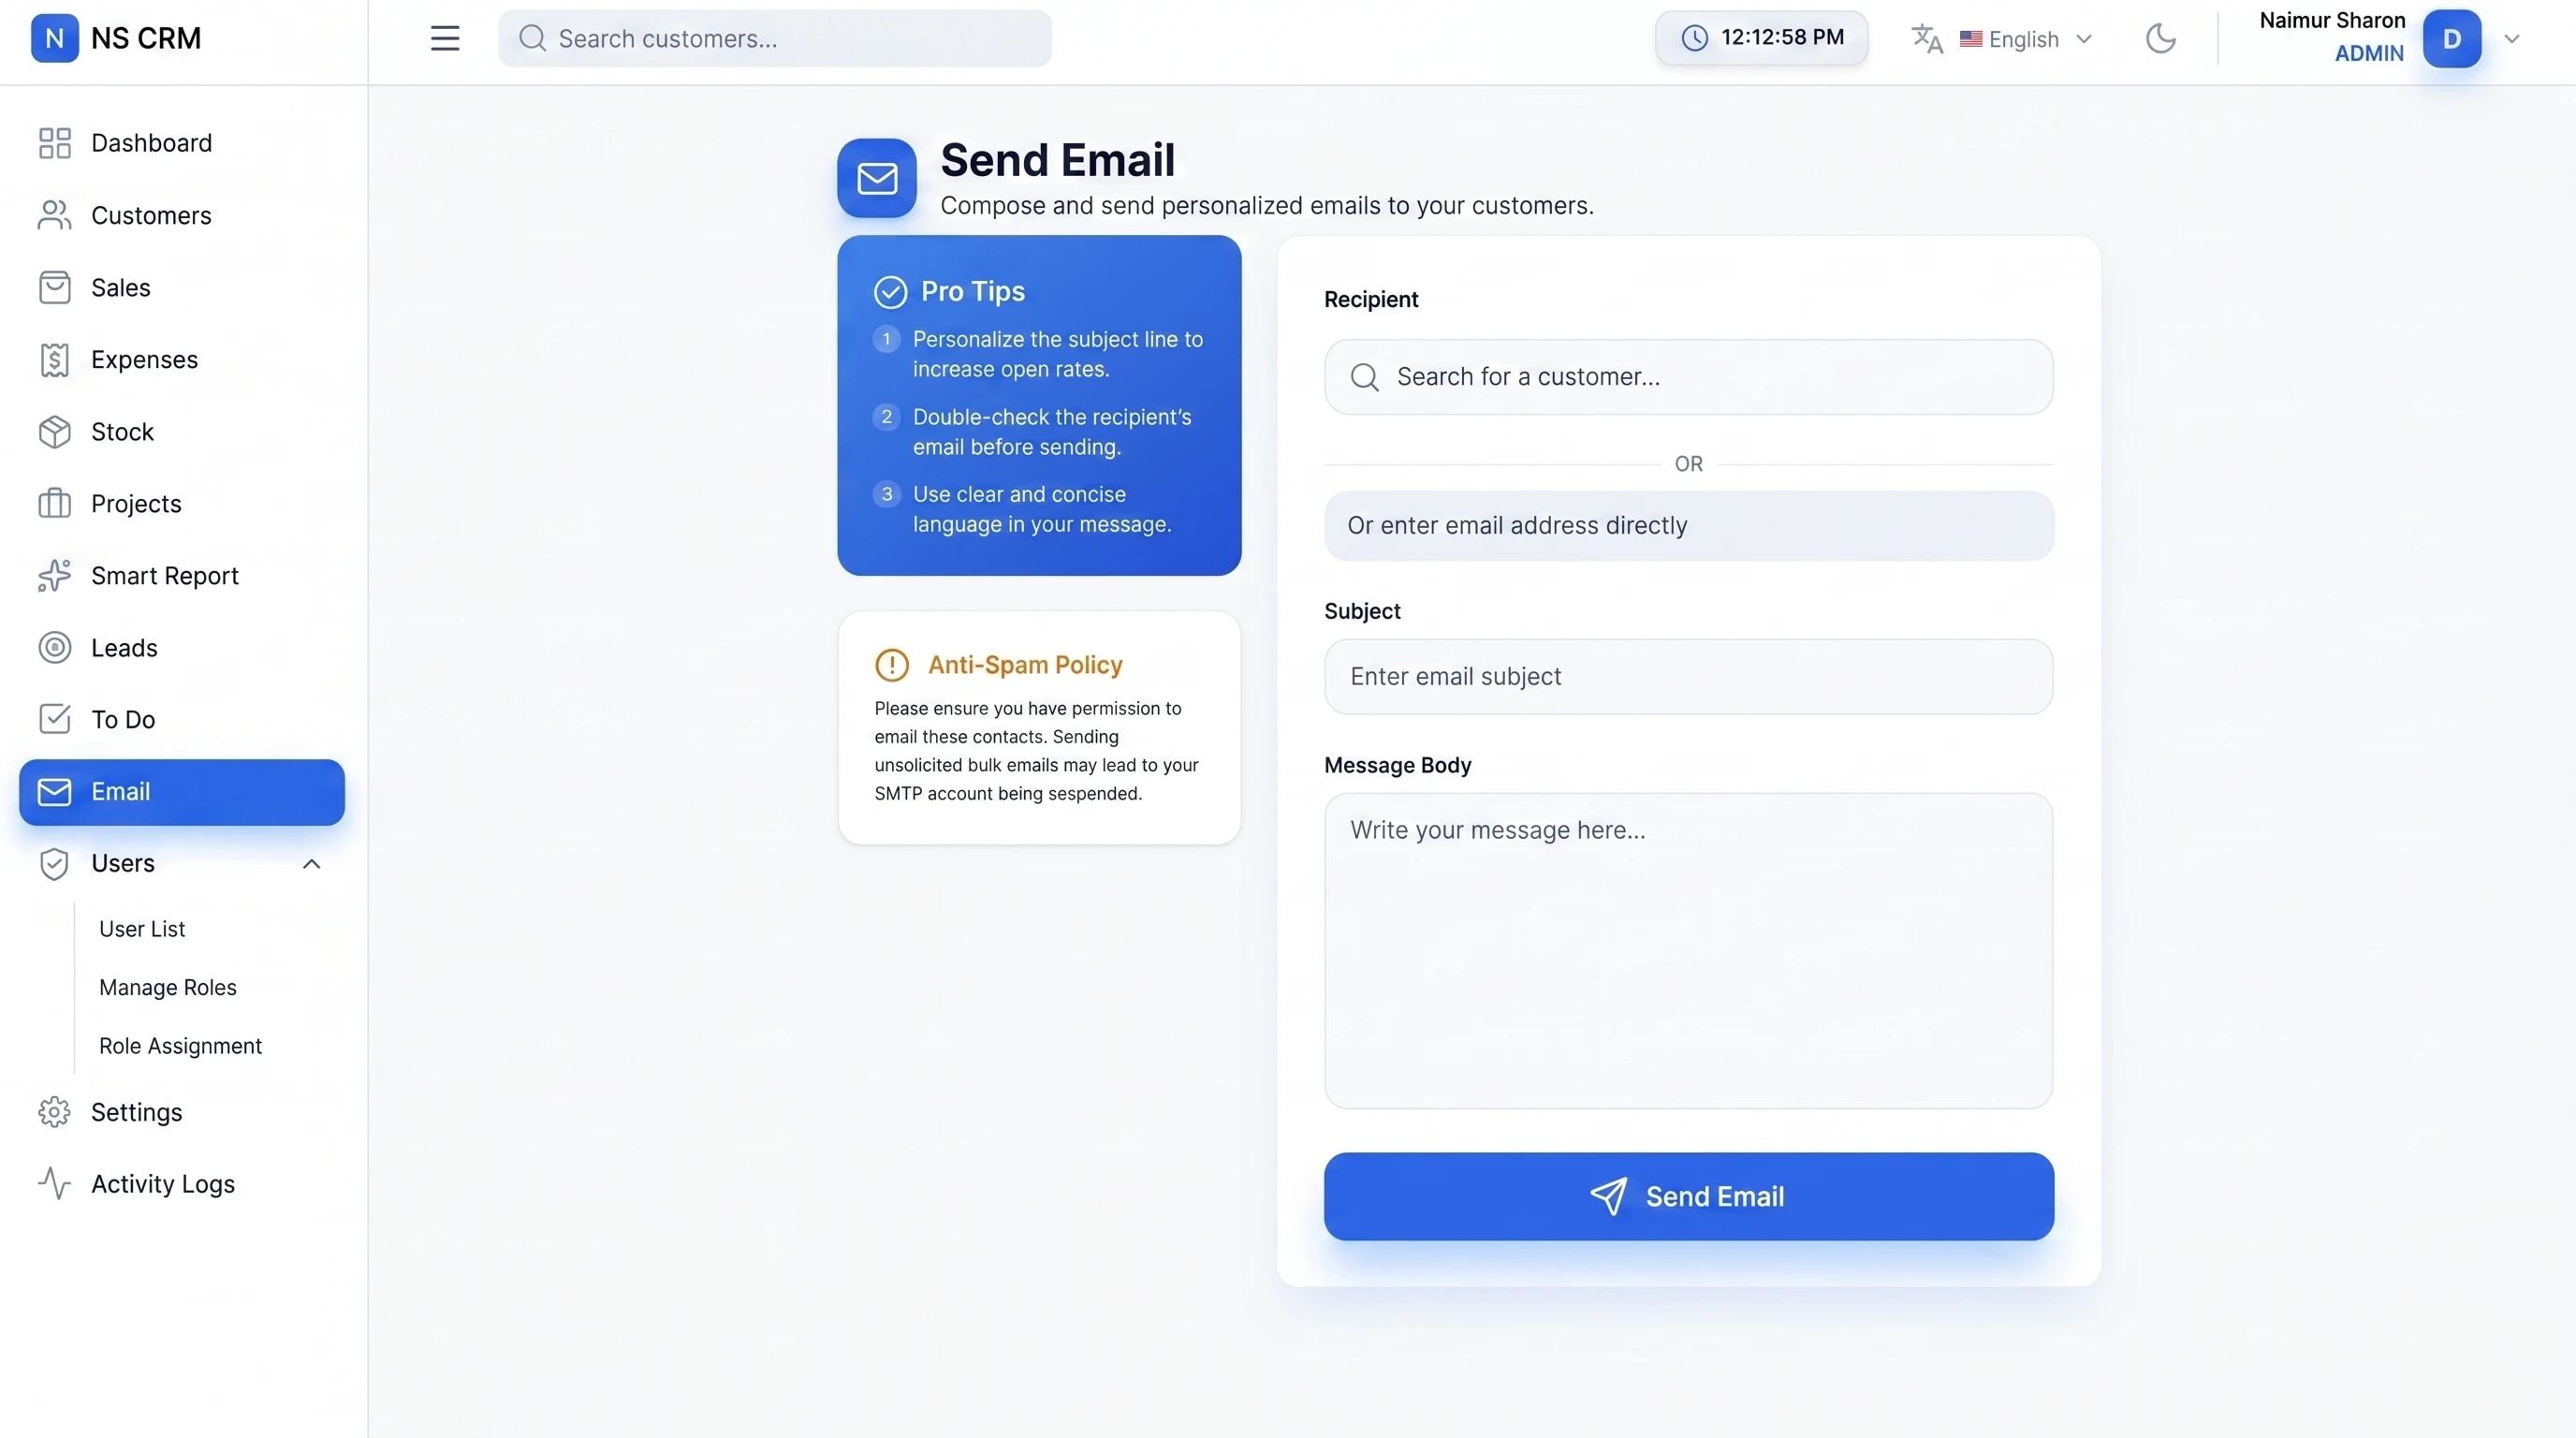Click the Email envelope sidebar icon
This screenshot has height=1438, width=2576.
(55, 791)
